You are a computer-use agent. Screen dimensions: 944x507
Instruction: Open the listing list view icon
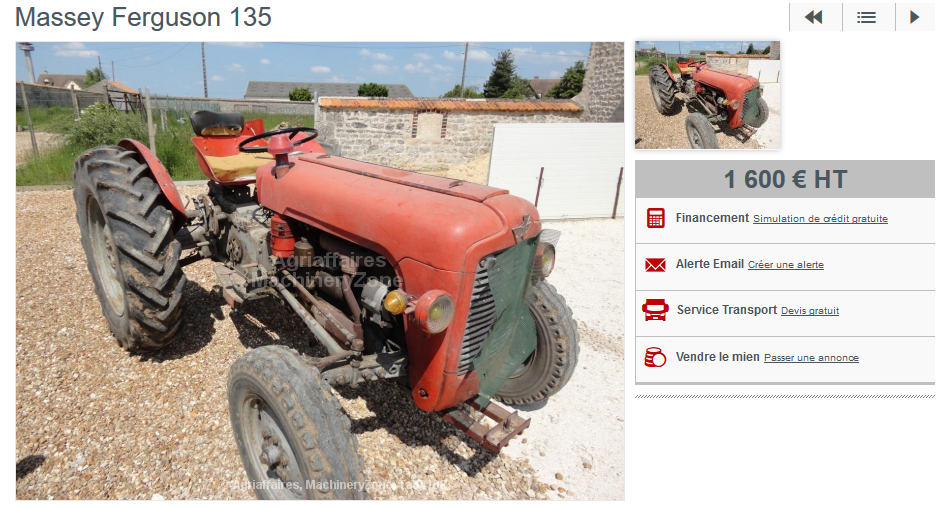tap(868, 17)
